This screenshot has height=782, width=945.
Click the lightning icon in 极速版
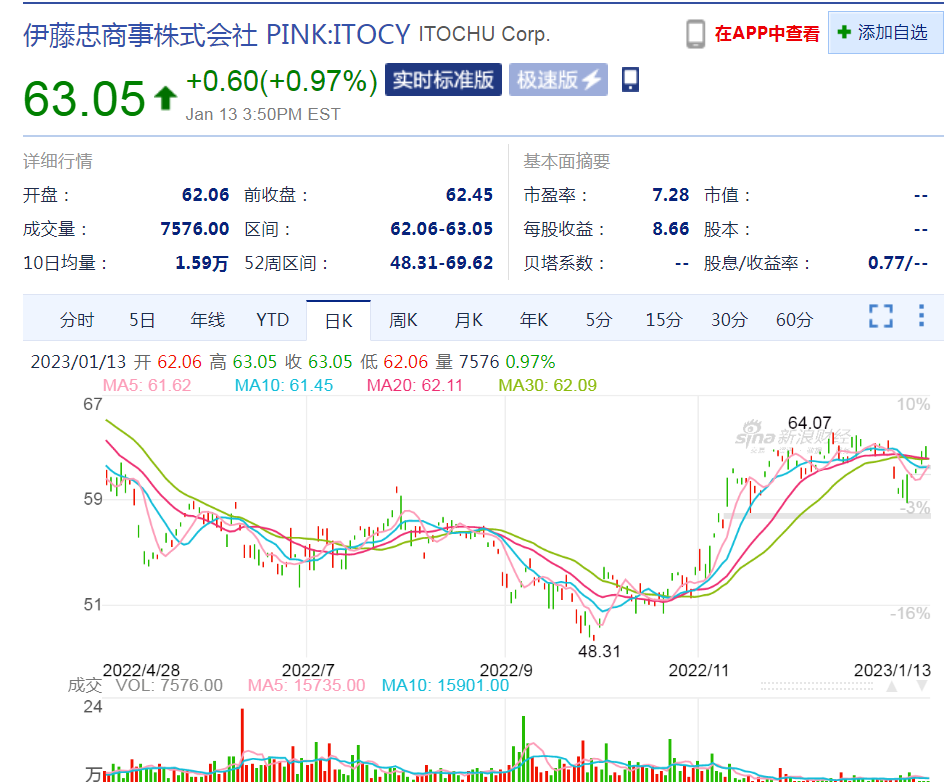(x=591, y=80)
